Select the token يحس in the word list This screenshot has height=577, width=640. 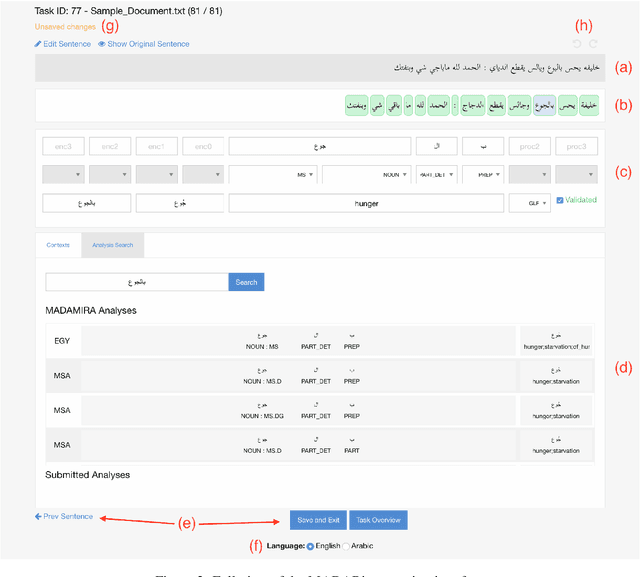pos(567,106)
